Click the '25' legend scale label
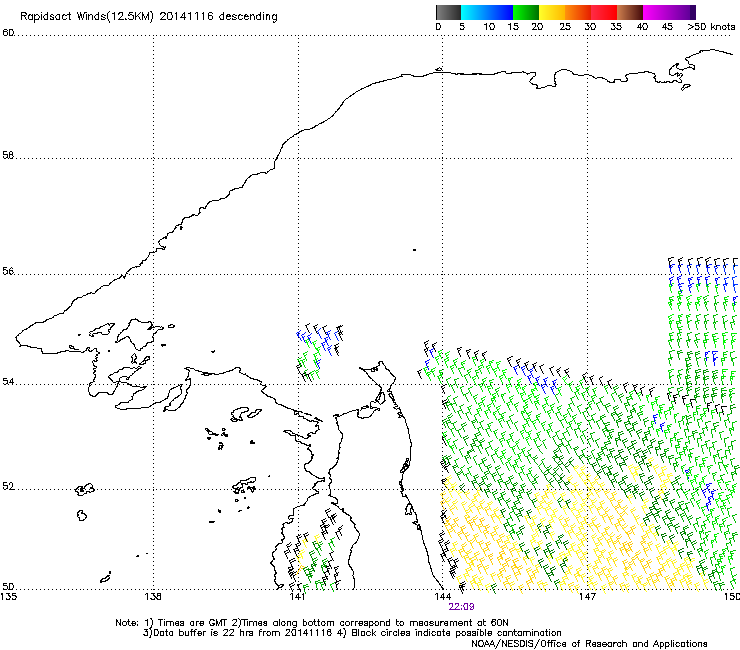 [564, 27]
